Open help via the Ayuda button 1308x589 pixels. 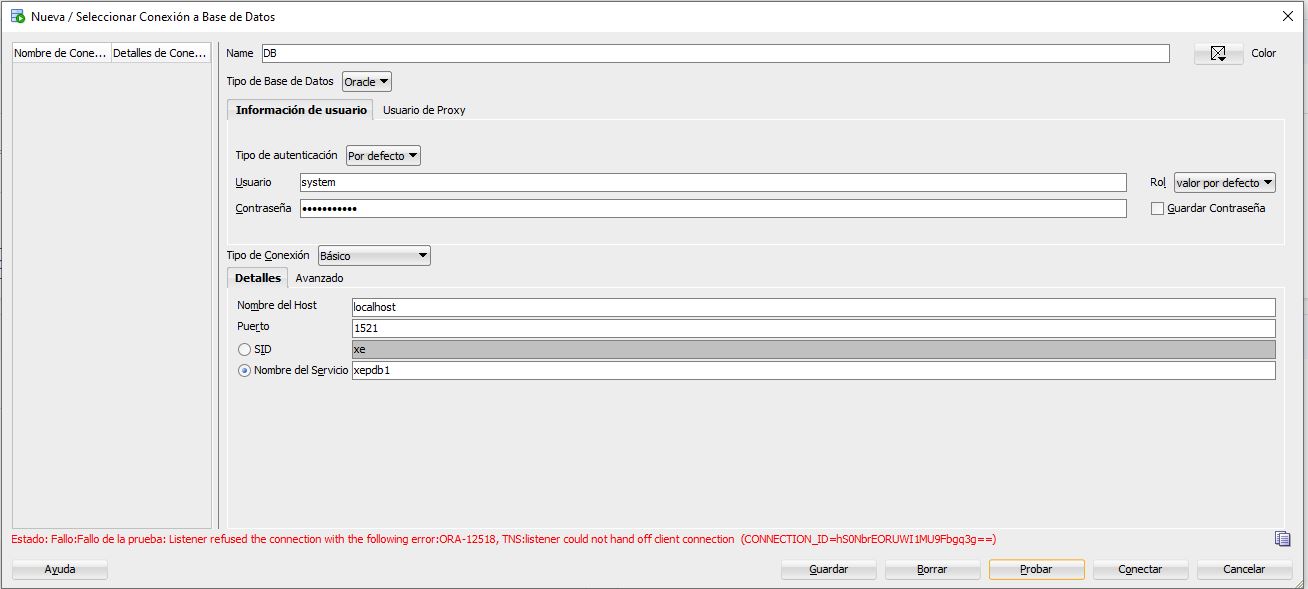point(60,569)
